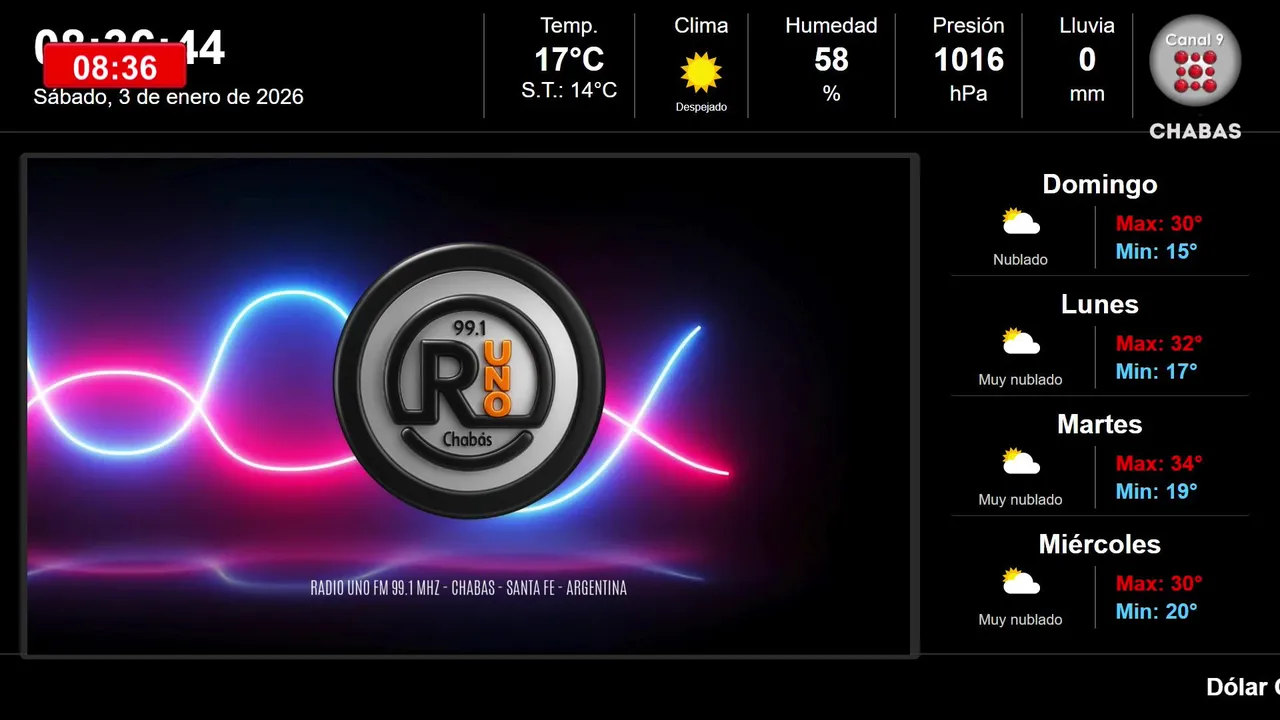Click the mm rainfall unit
The width and height of the screenshot is (1280, 720).
[x=1087, y=95]
